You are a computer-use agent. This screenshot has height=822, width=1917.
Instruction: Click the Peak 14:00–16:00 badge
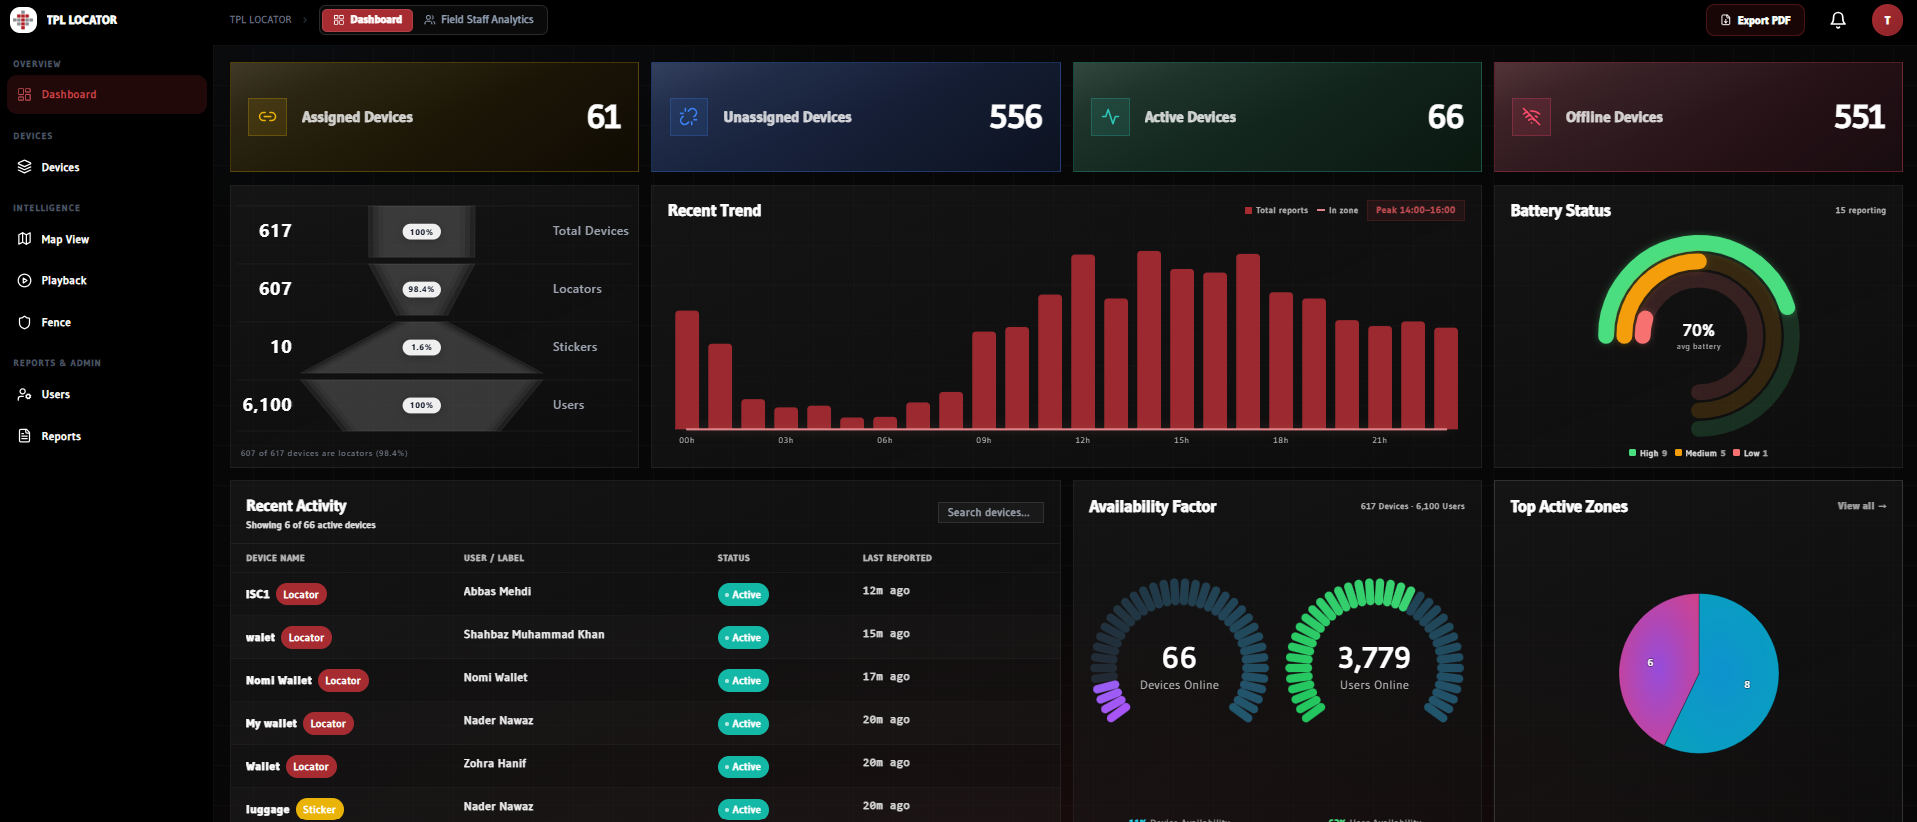(x=1415, y=210)
